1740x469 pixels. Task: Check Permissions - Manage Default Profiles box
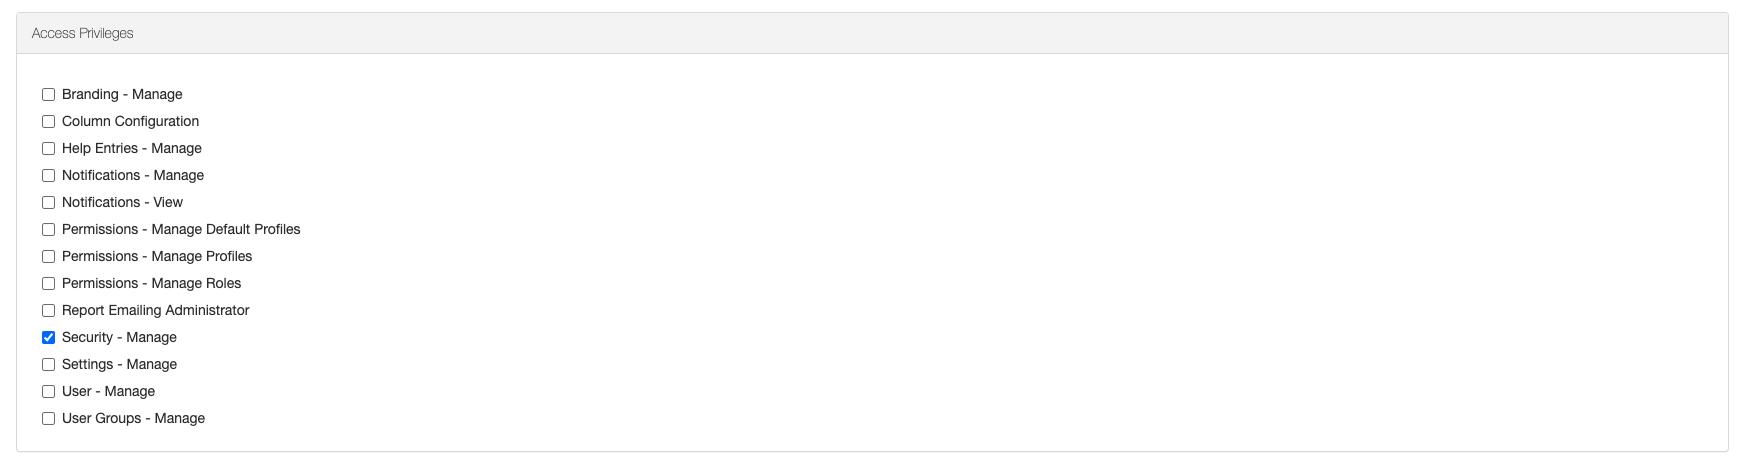pyautogui.click(x=48, y=230)
